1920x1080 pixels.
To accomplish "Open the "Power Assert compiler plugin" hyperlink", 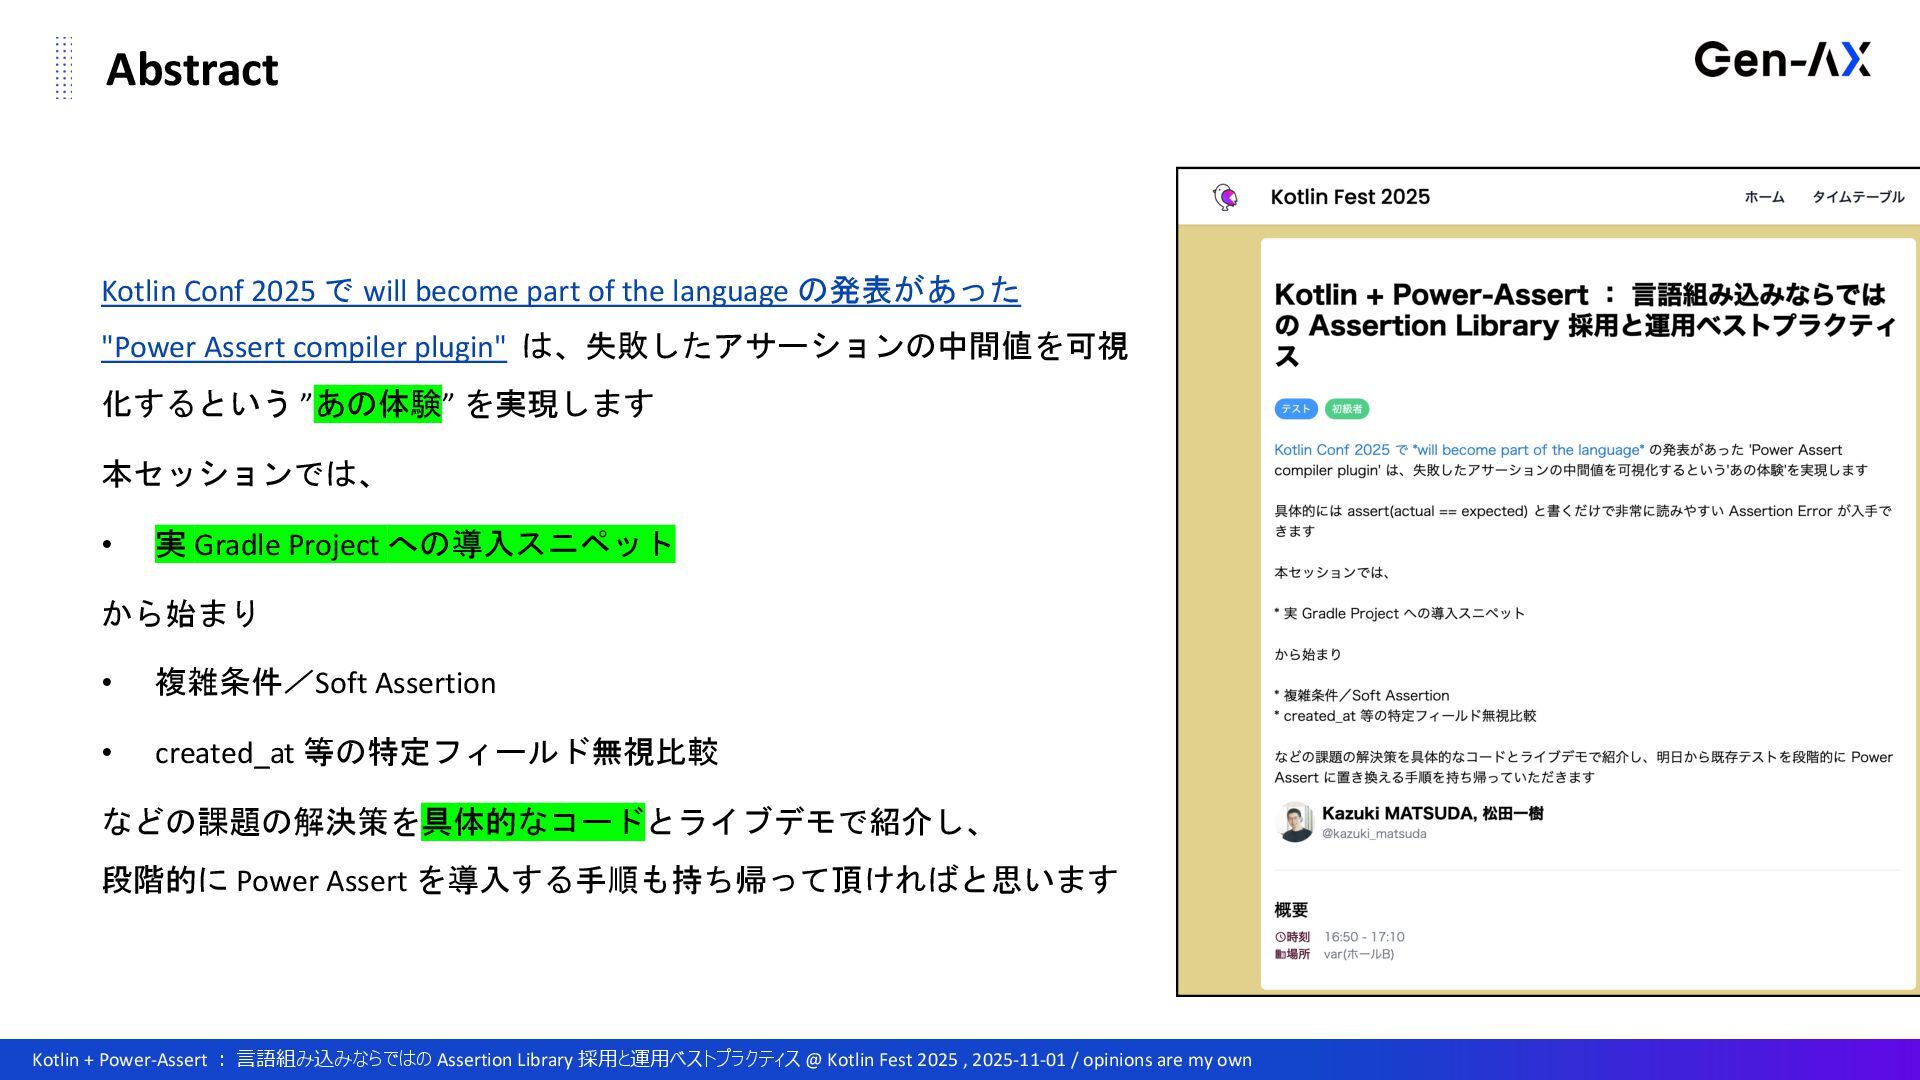I will pyautogui.click(x=304, y=347).
